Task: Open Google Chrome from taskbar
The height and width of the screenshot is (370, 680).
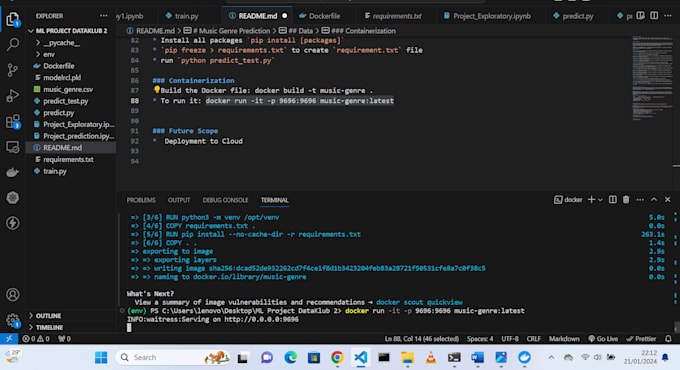Action: click(x=337, y=357)
